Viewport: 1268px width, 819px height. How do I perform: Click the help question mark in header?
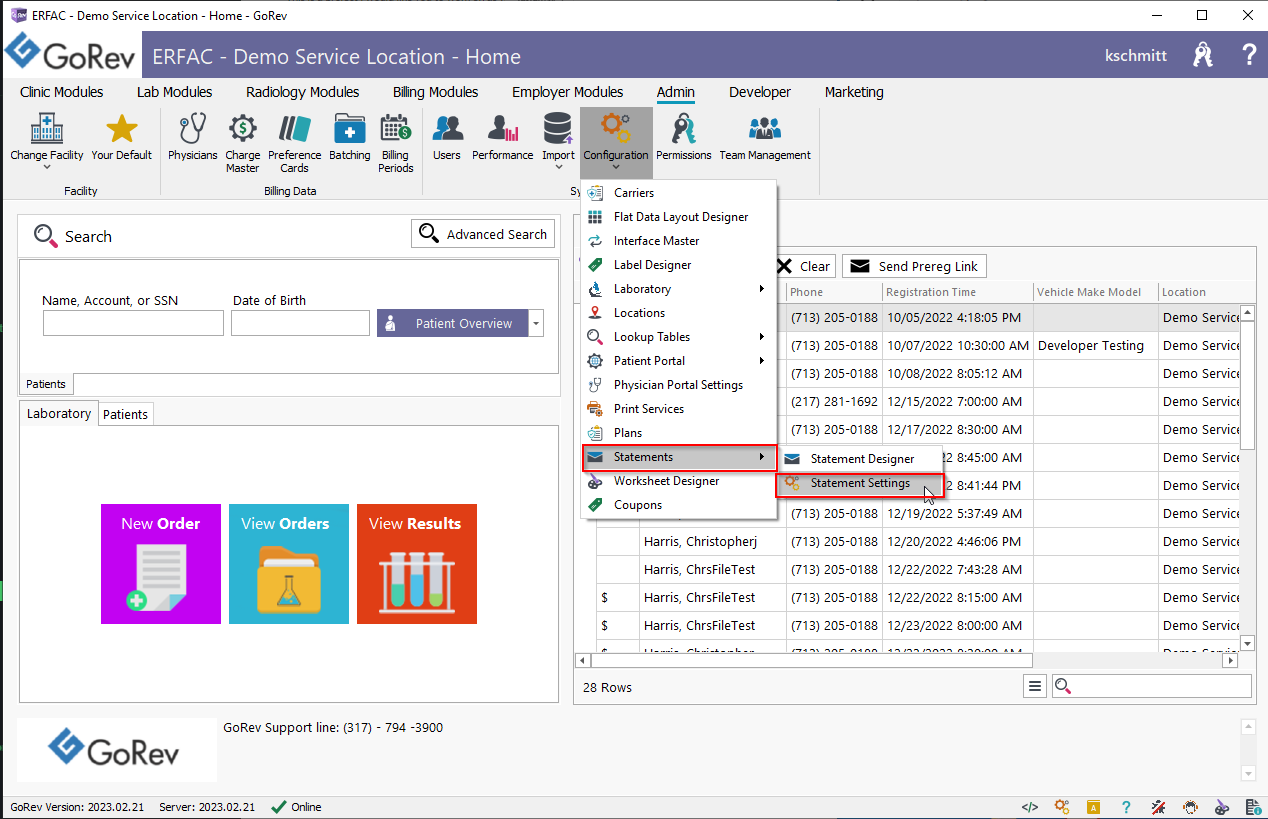click(1249, 55)
